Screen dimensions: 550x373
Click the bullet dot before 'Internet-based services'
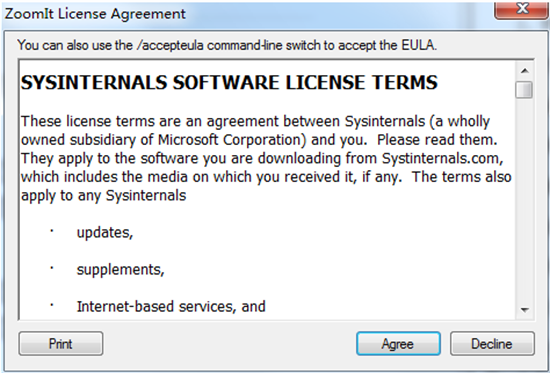[x=52, y=305]
